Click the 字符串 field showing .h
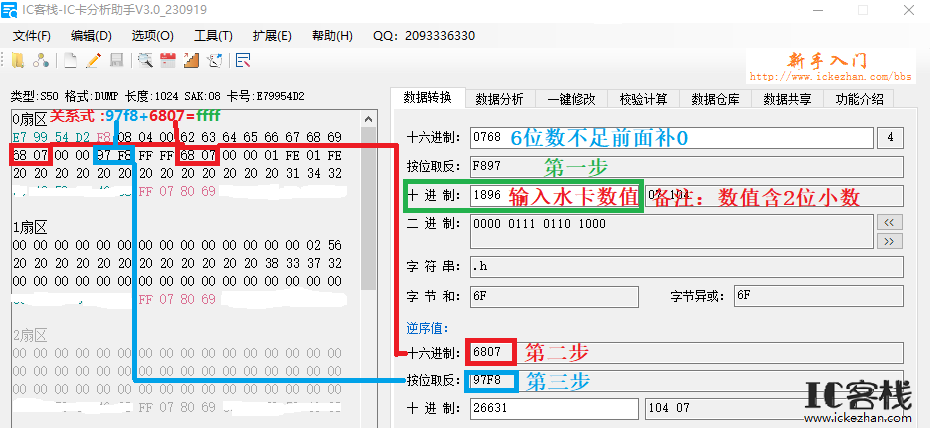Image resolution: width=930 pixels, height=429 pixels. (686, 266)
